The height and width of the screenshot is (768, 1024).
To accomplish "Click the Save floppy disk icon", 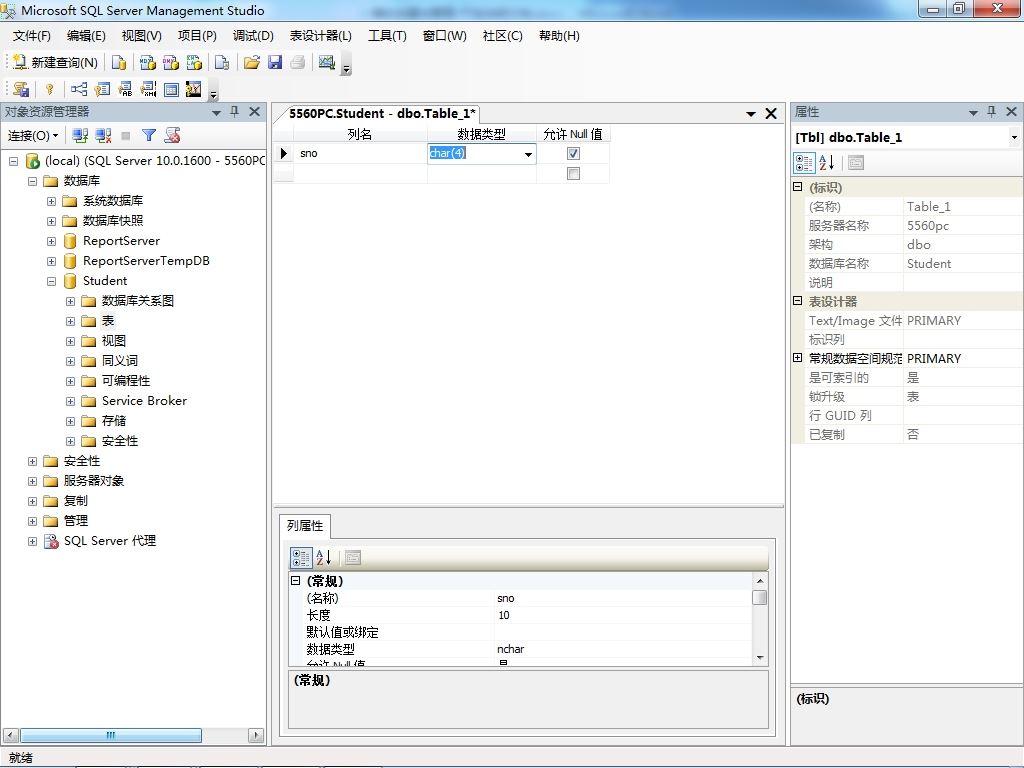I will (275, 62).
